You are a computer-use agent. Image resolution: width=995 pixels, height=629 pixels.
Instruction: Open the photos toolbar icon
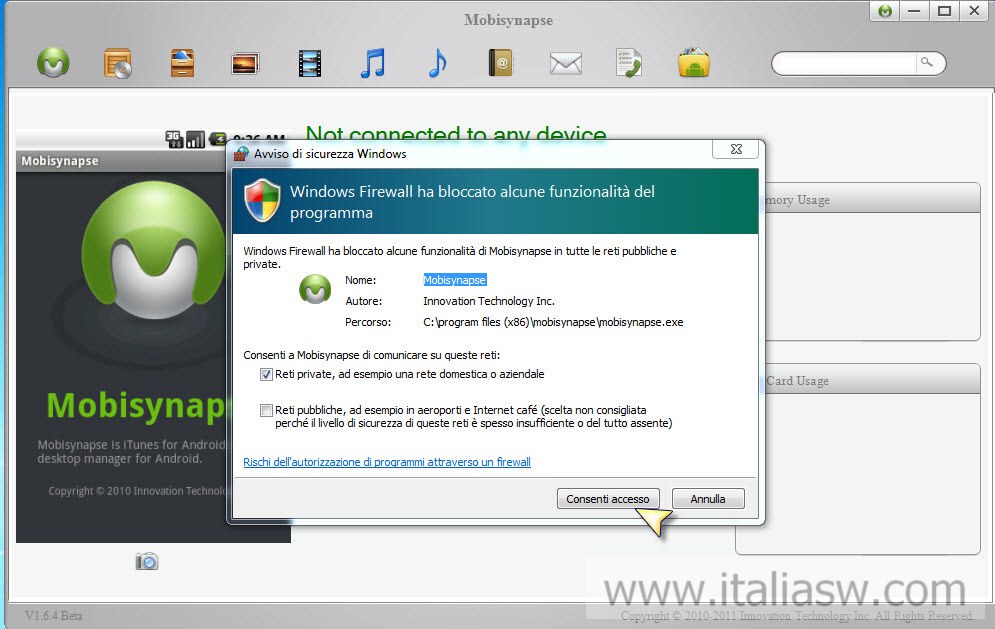tap(245, 63)
